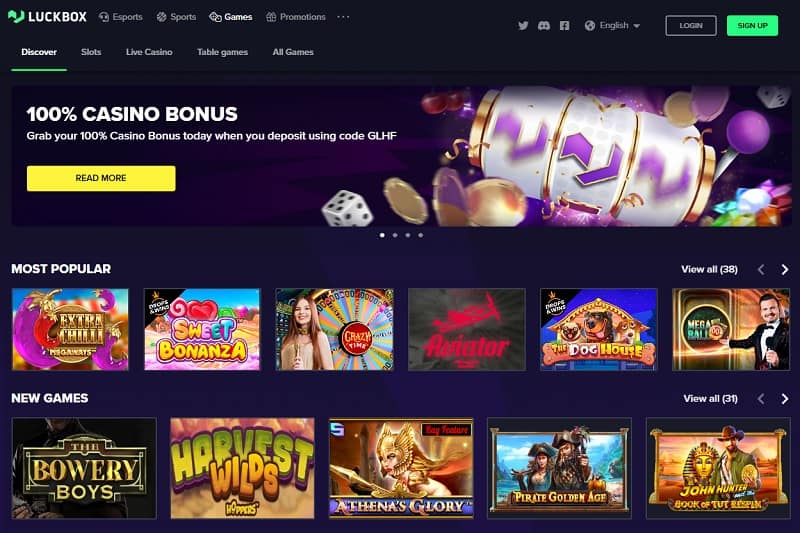Open the Facebook social icon
Screen dimensions: 800x533
pos(564,26)
